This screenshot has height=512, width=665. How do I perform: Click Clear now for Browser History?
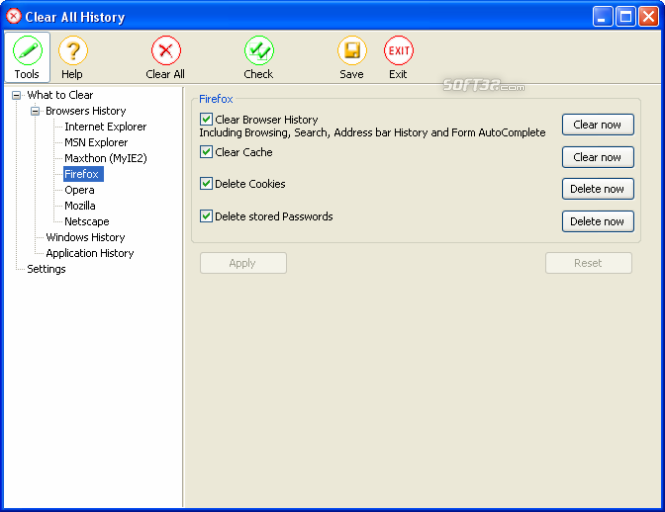tap(598, 125)
